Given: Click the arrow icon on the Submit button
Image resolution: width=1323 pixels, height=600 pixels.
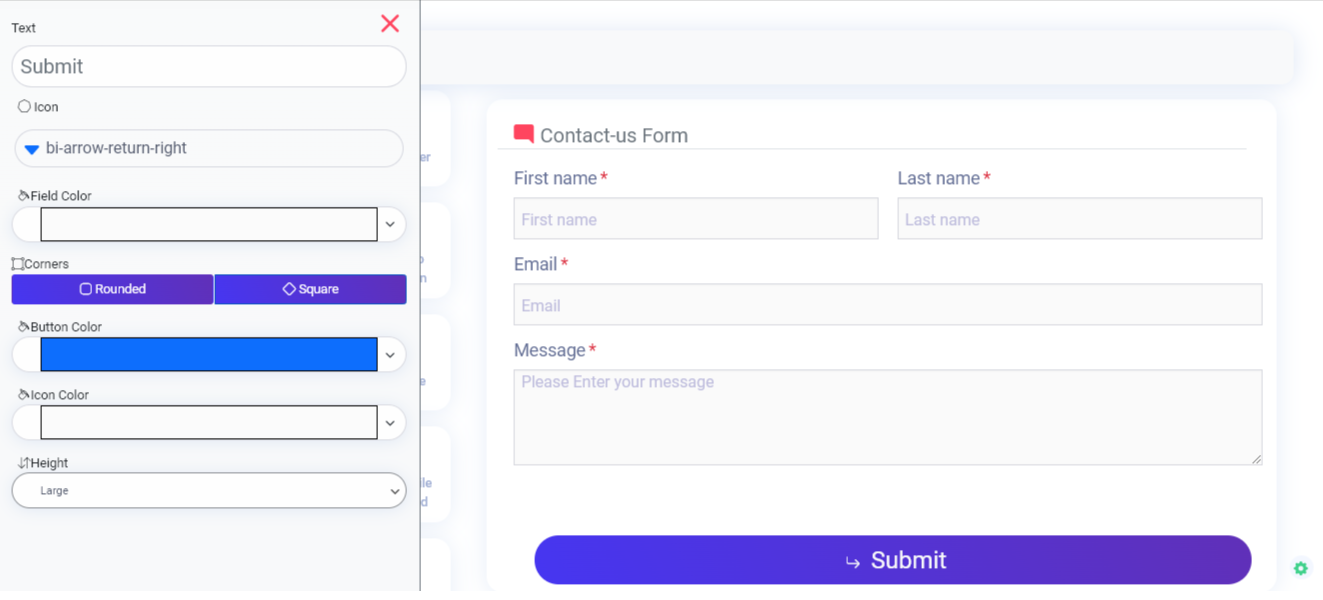Looking at the screenshot, I should tap(852, 562).
